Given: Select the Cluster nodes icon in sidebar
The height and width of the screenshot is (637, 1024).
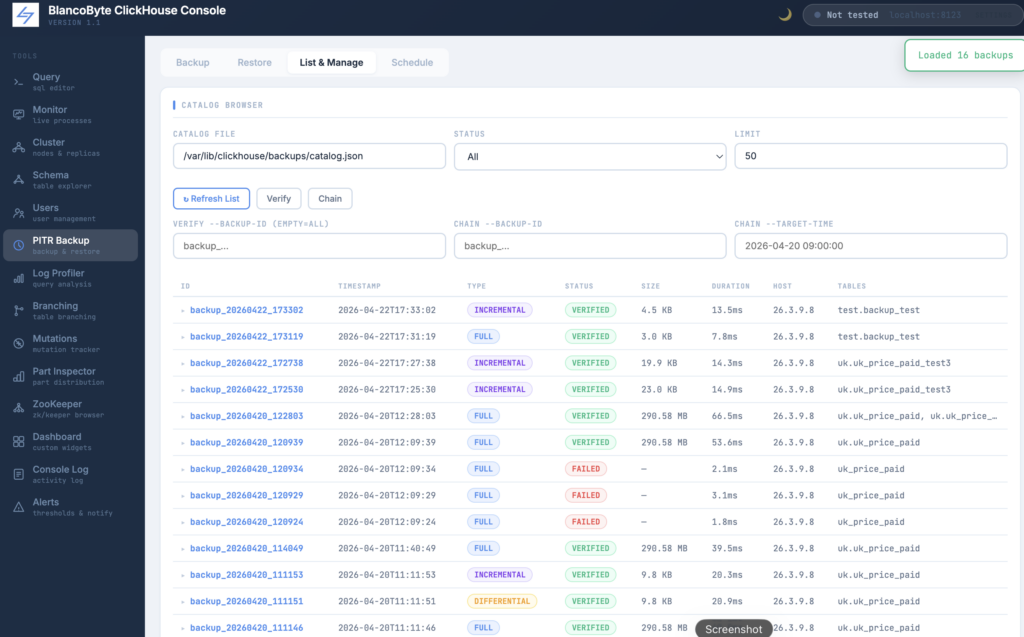Looking at the screenshot, I should pyautogui.click(x=18, y=148).
